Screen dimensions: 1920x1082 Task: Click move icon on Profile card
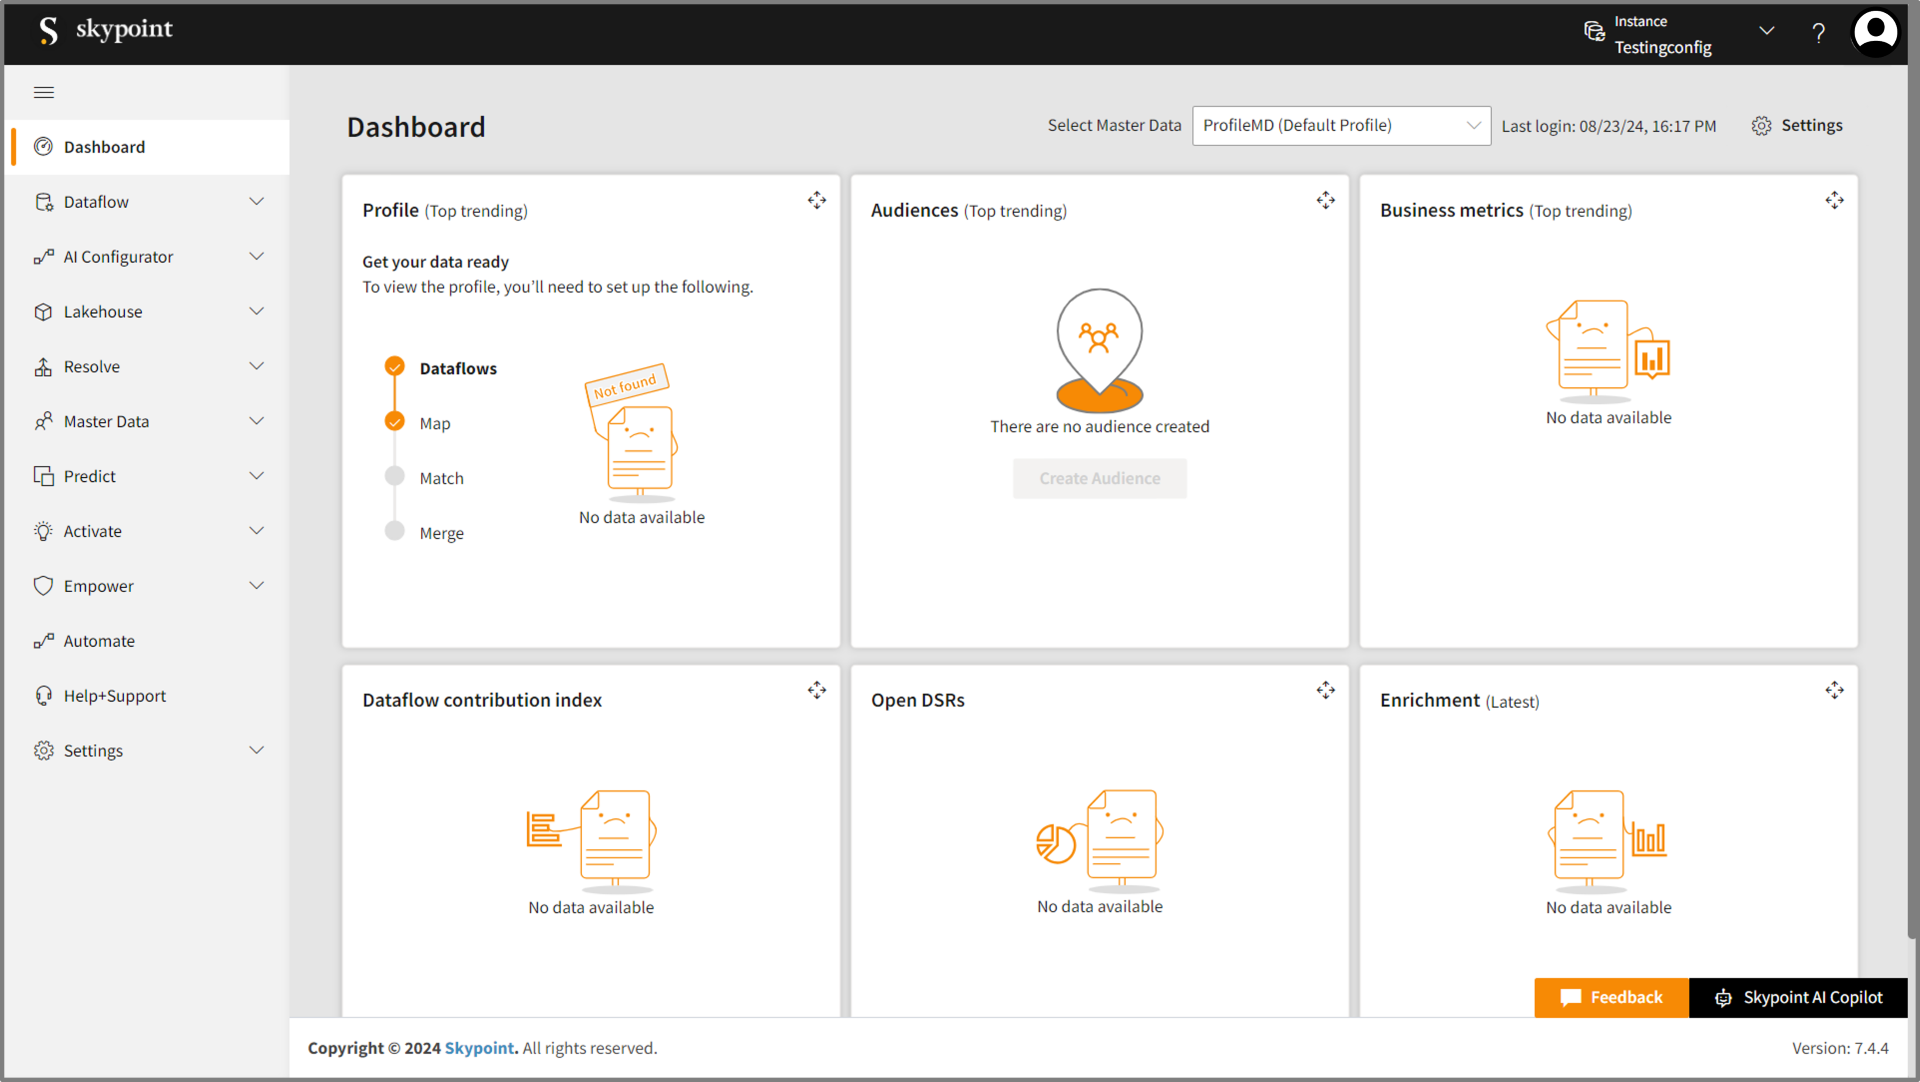click(817, 200)
